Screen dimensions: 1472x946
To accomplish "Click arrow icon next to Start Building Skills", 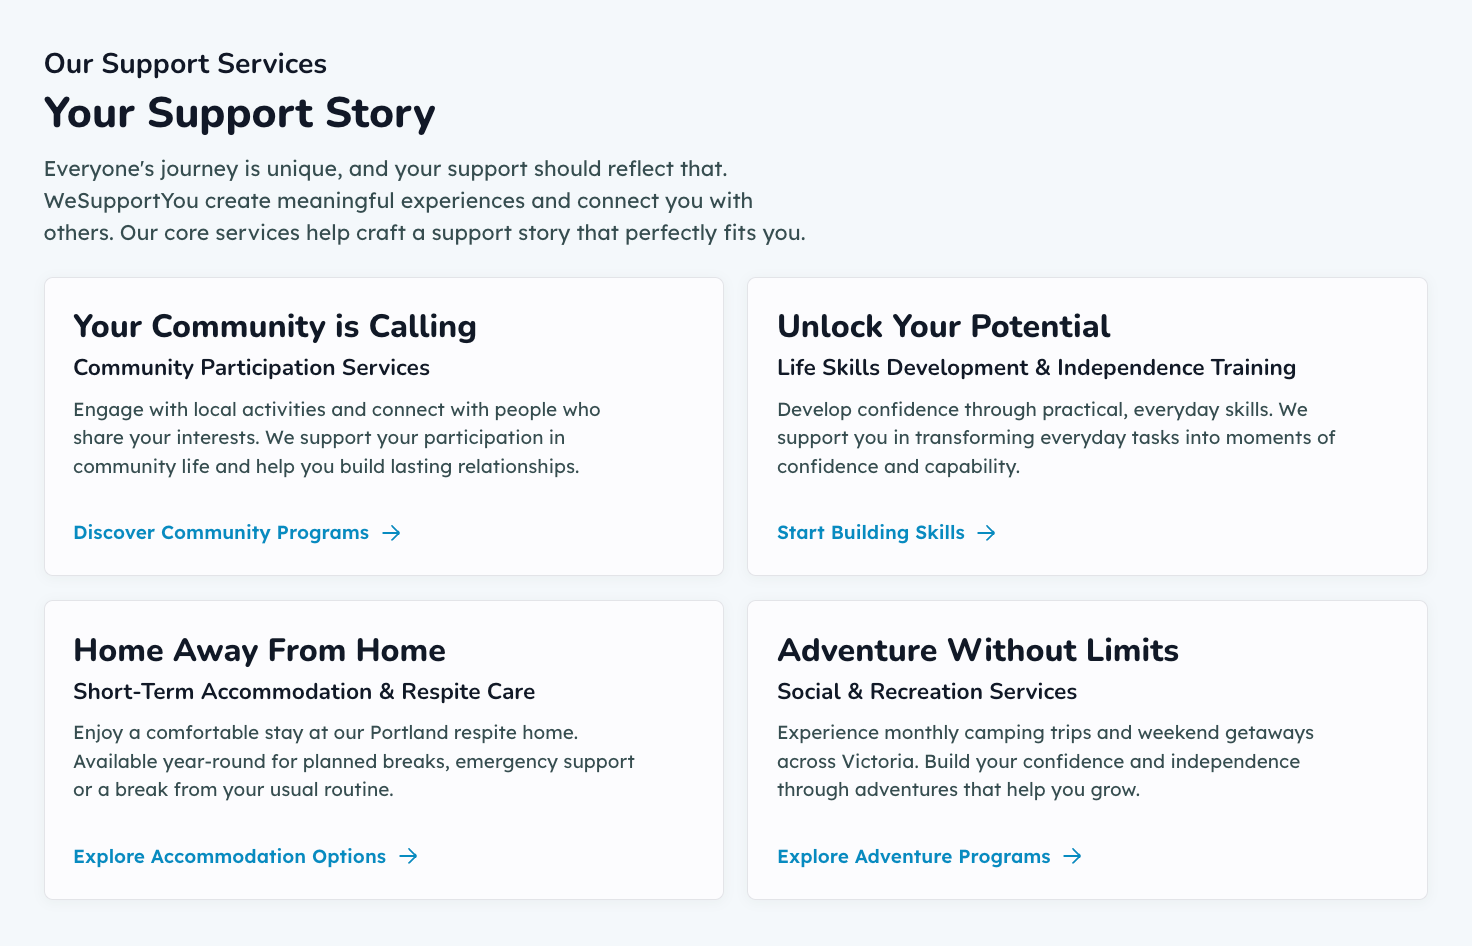I will (987, 533).
